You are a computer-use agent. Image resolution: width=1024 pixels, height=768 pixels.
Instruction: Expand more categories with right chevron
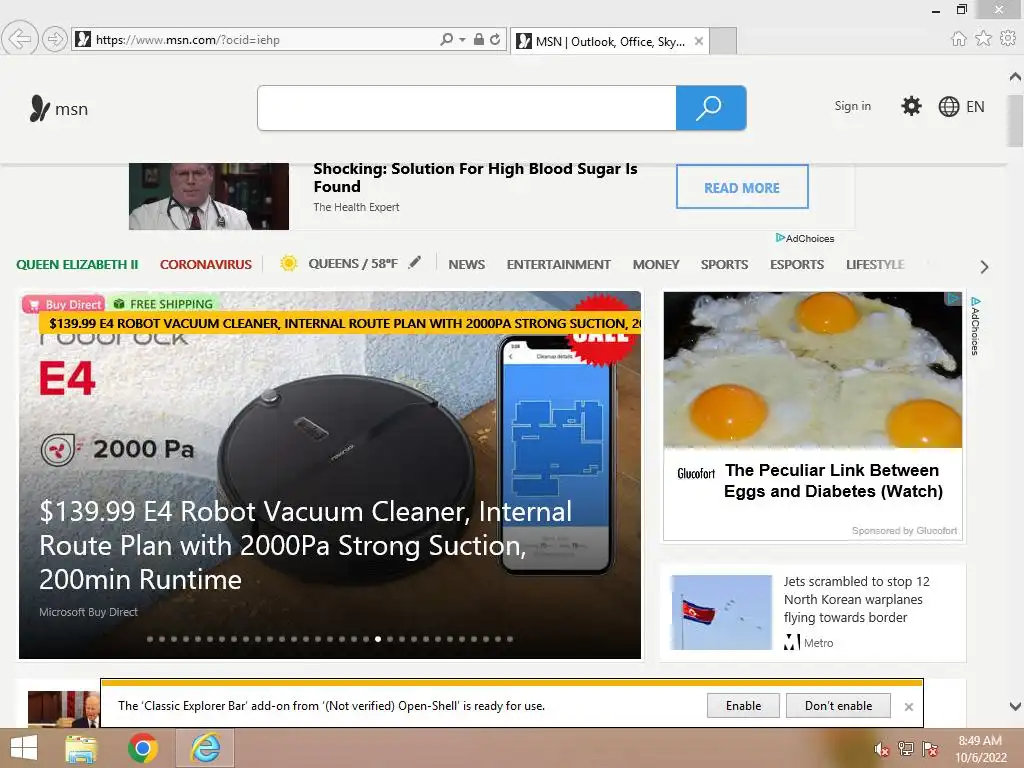point(984,266)
